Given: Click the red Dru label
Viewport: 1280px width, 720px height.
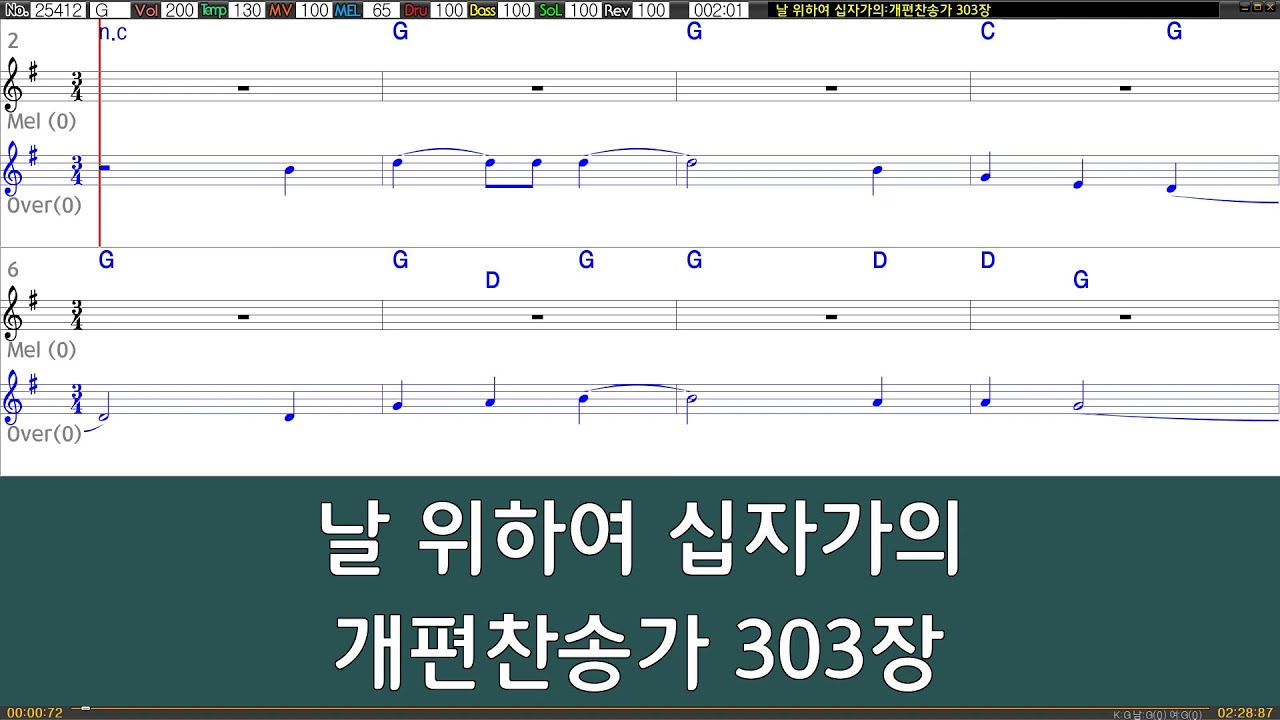Looking at the screenshot, I should [415, 10].
